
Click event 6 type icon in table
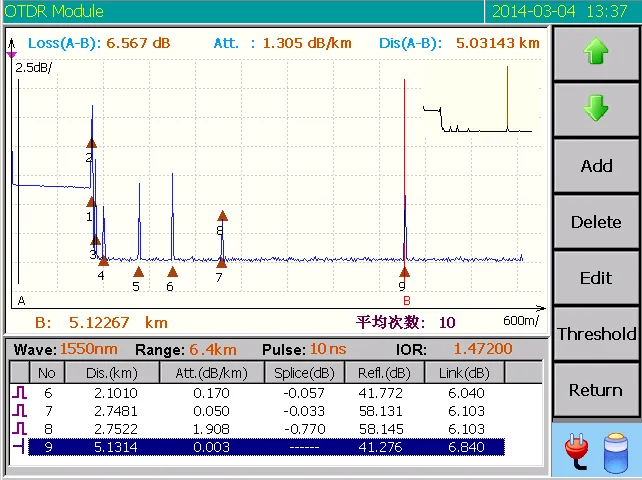[x=19, y=393]
